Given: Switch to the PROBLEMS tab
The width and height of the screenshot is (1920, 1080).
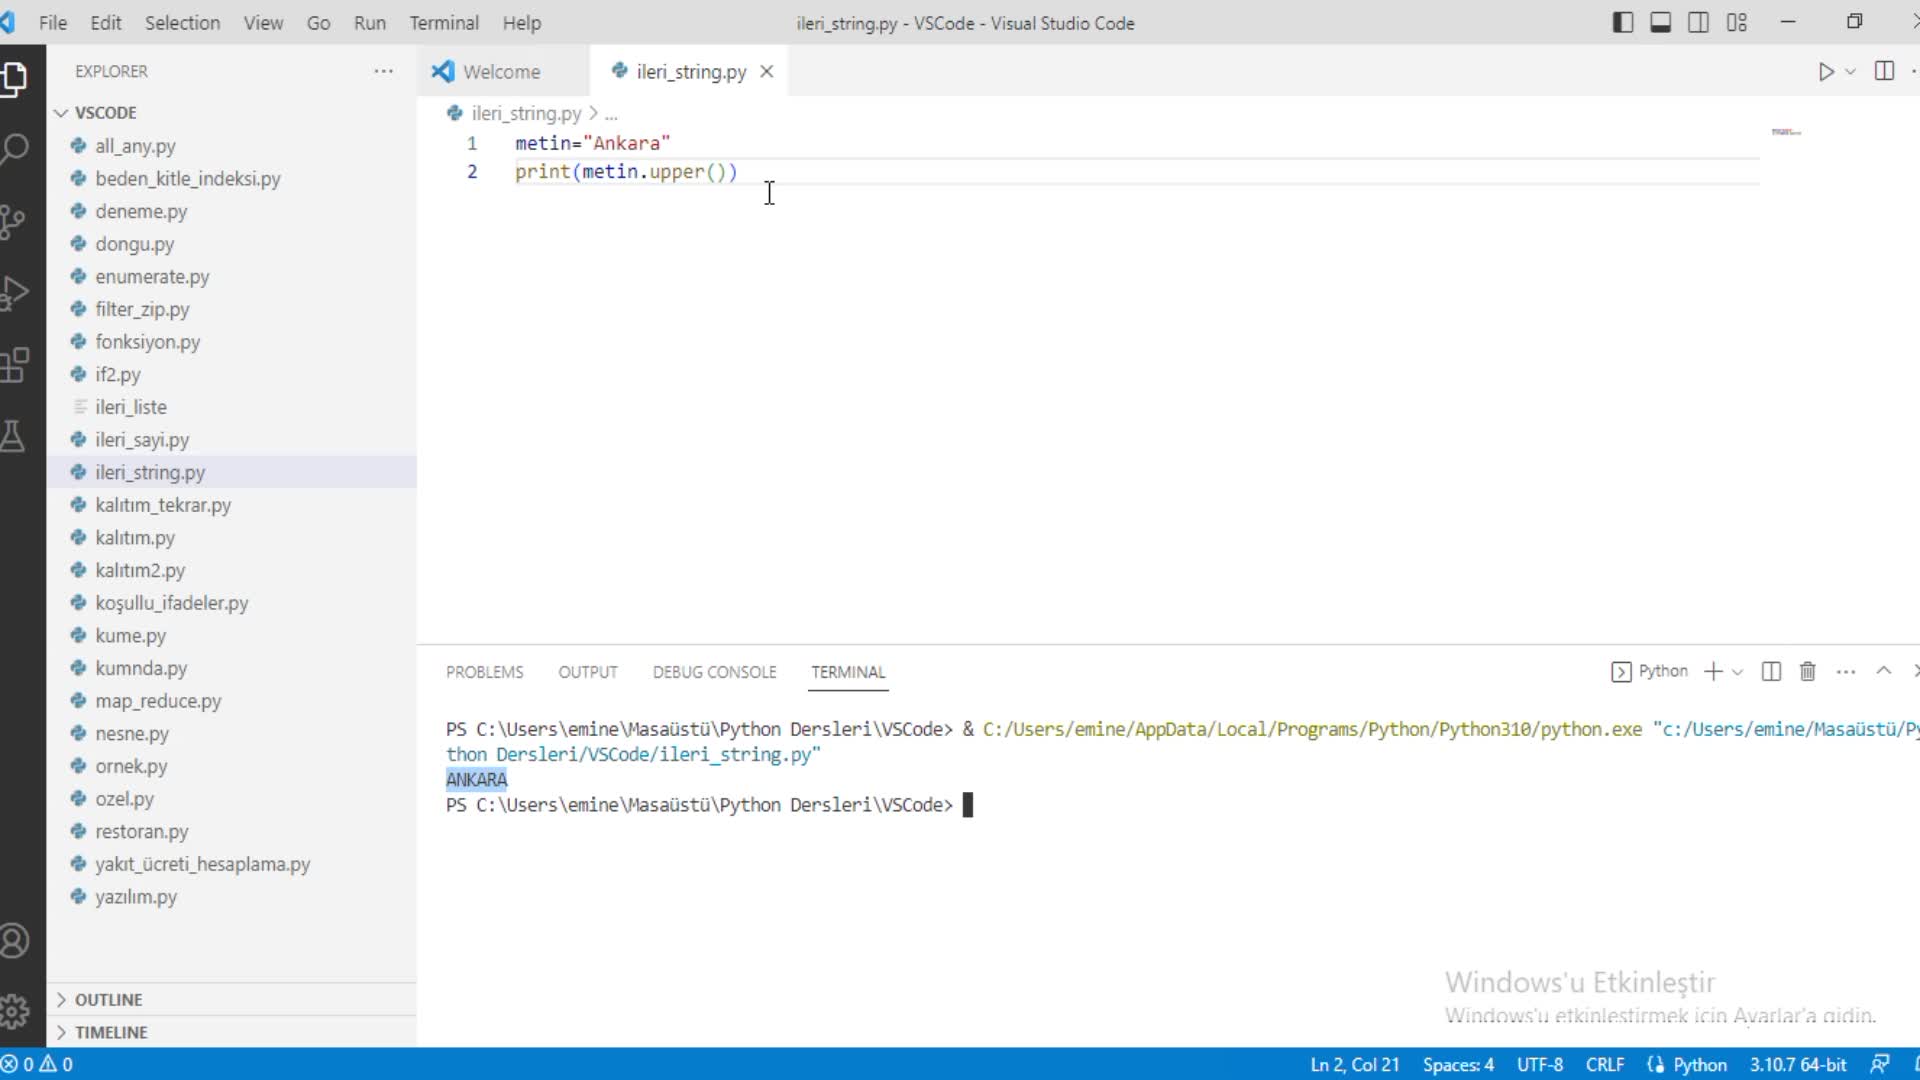Looking at the screenshot, I should point(484,672).
